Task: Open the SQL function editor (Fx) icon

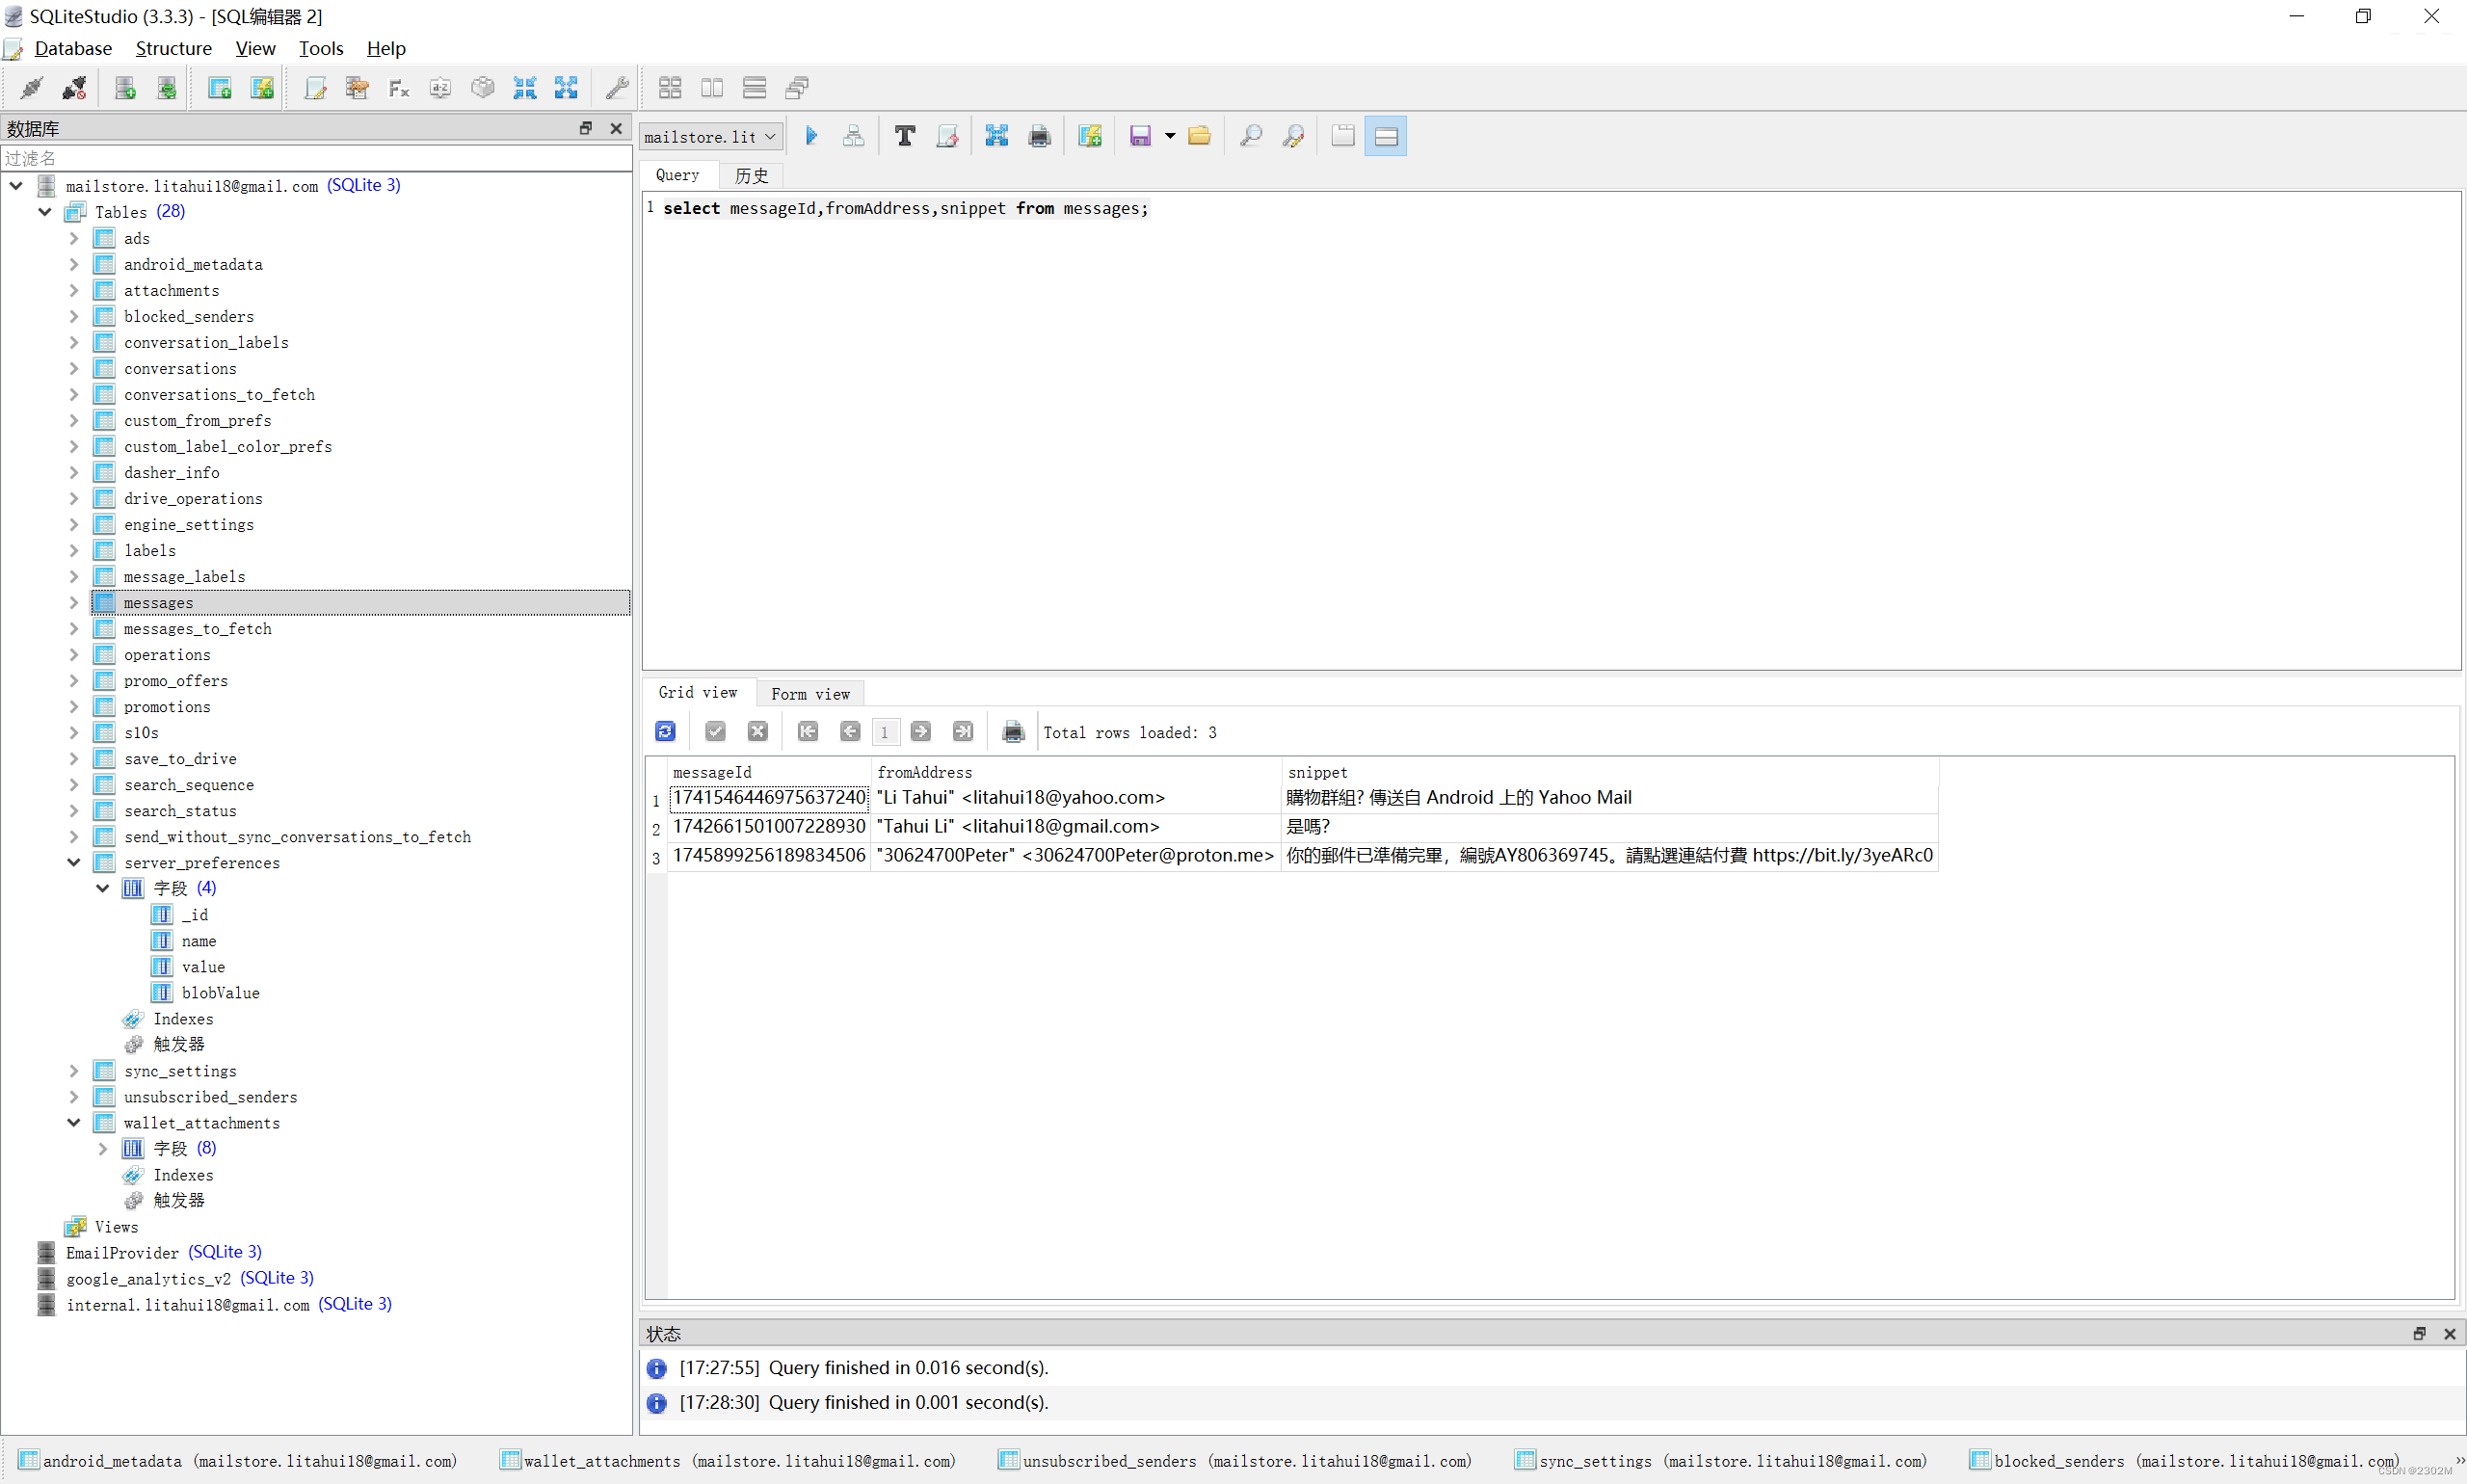Action: coord(399,88)
